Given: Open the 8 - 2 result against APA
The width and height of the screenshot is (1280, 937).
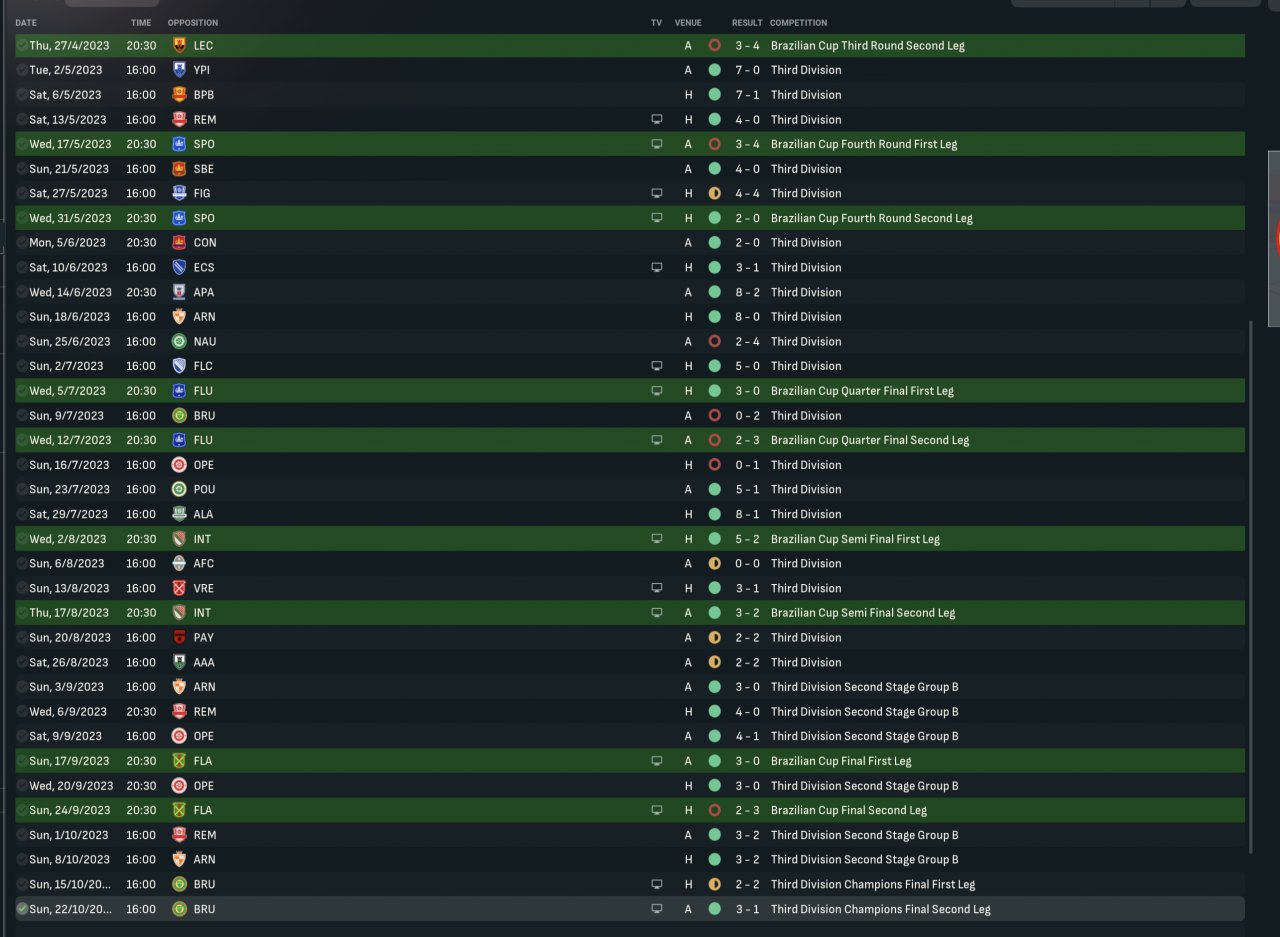Looking at the screenshot, I should (746, 292).
